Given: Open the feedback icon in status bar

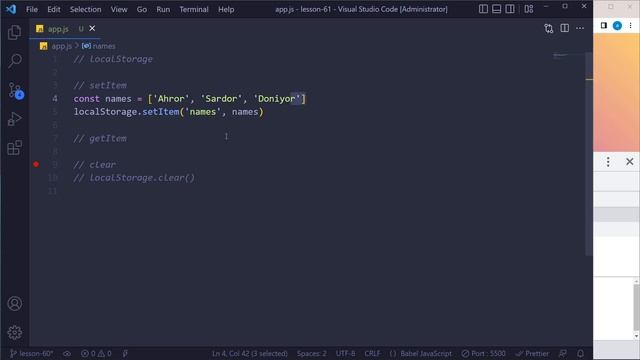Looking at the screenshot, I should coord(563,353).
